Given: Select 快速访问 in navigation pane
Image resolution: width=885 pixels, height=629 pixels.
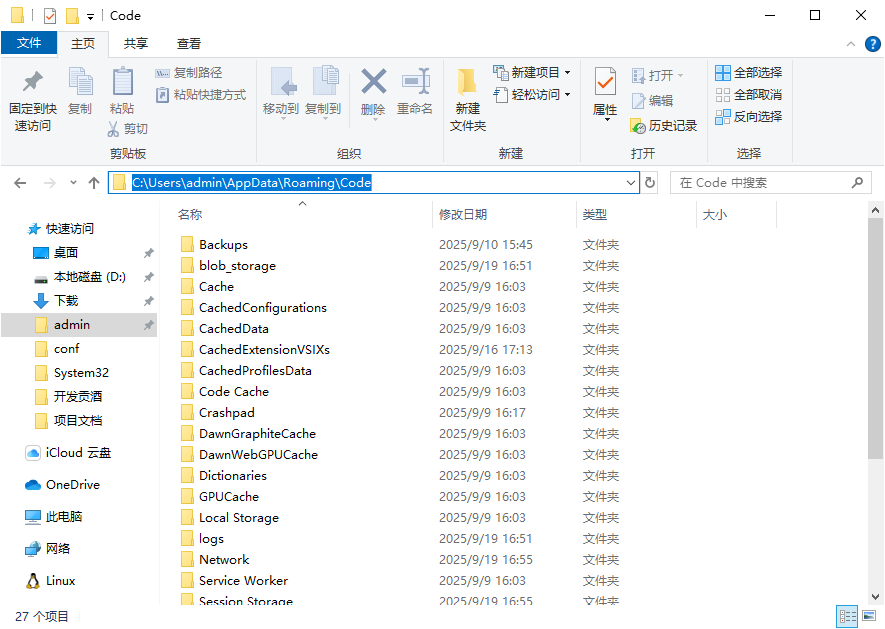Looking at the screenshot, I should pyautogui.click(x=61, y=229).
